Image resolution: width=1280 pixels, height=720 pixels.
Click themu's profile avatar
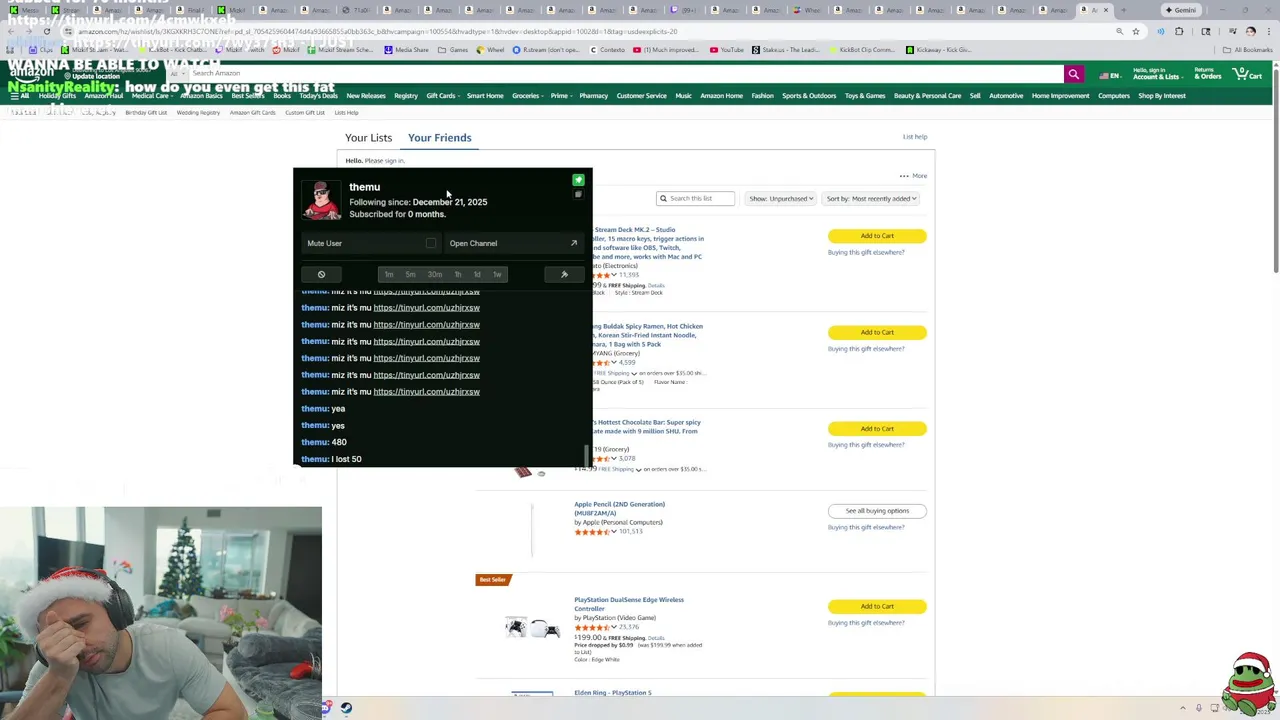(x=321, y=200)
